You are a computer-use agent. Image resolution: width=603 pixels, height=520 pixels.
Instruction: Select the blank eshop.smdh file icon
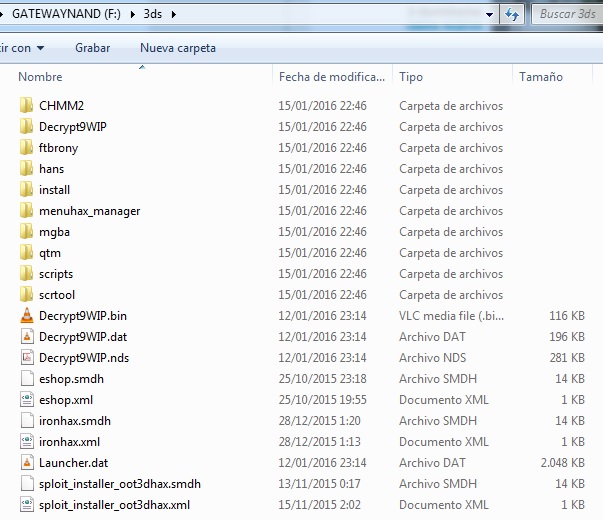click(27, 378)
